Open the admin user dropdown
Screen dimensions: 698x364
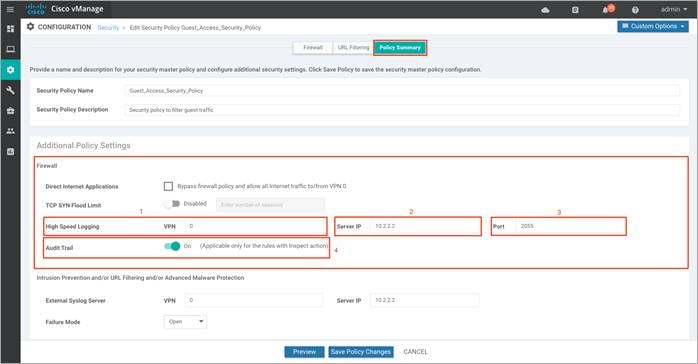674,9
